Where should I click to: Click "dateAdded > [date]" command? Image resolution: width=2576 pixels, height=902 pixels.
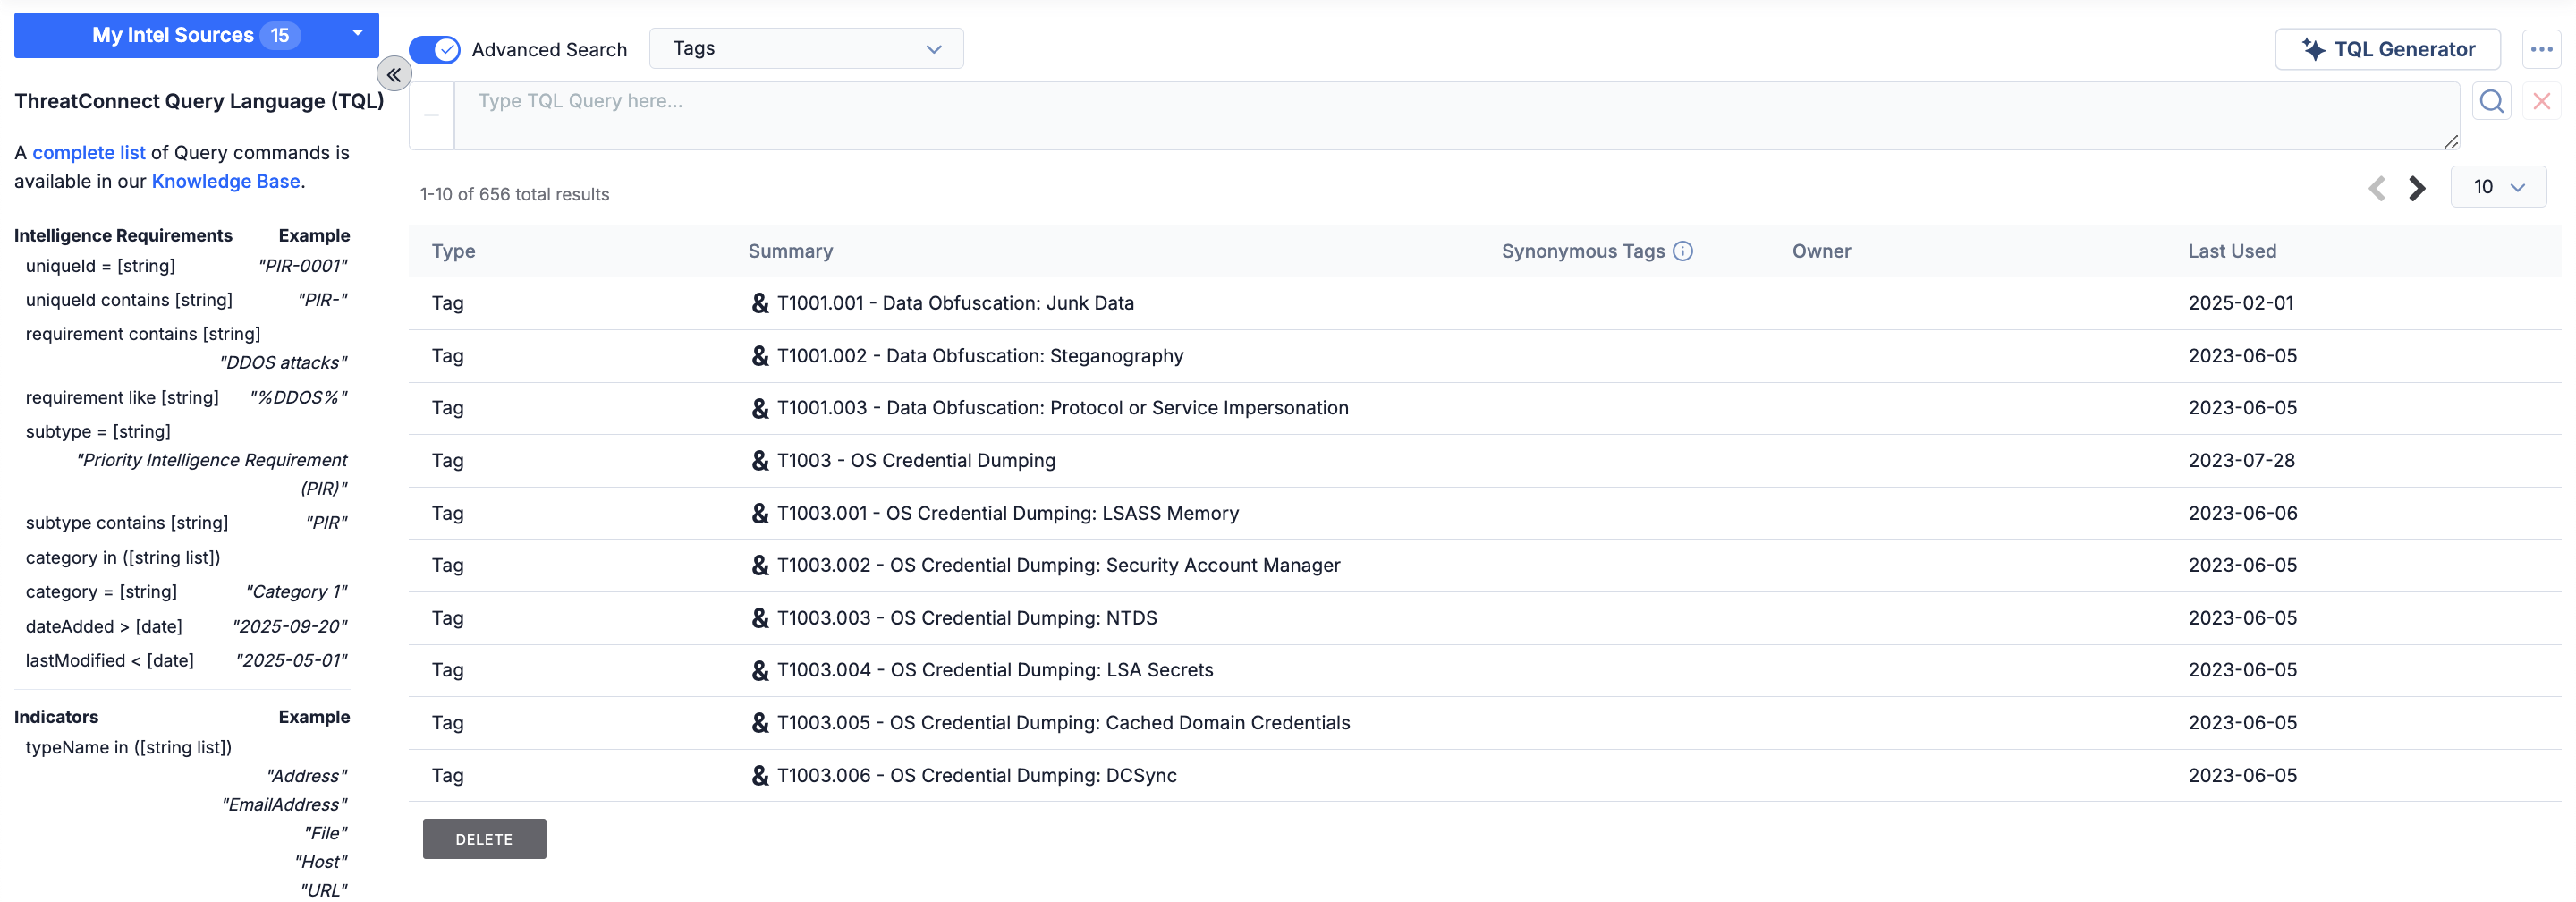click(104, 627)
